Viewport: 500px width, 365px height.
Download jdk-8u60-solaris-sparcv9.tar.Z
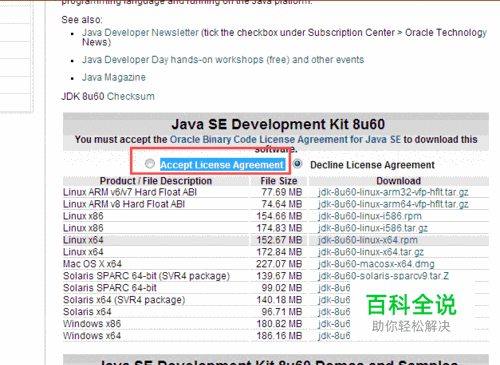pyautogui.click(x=384, y=276)
